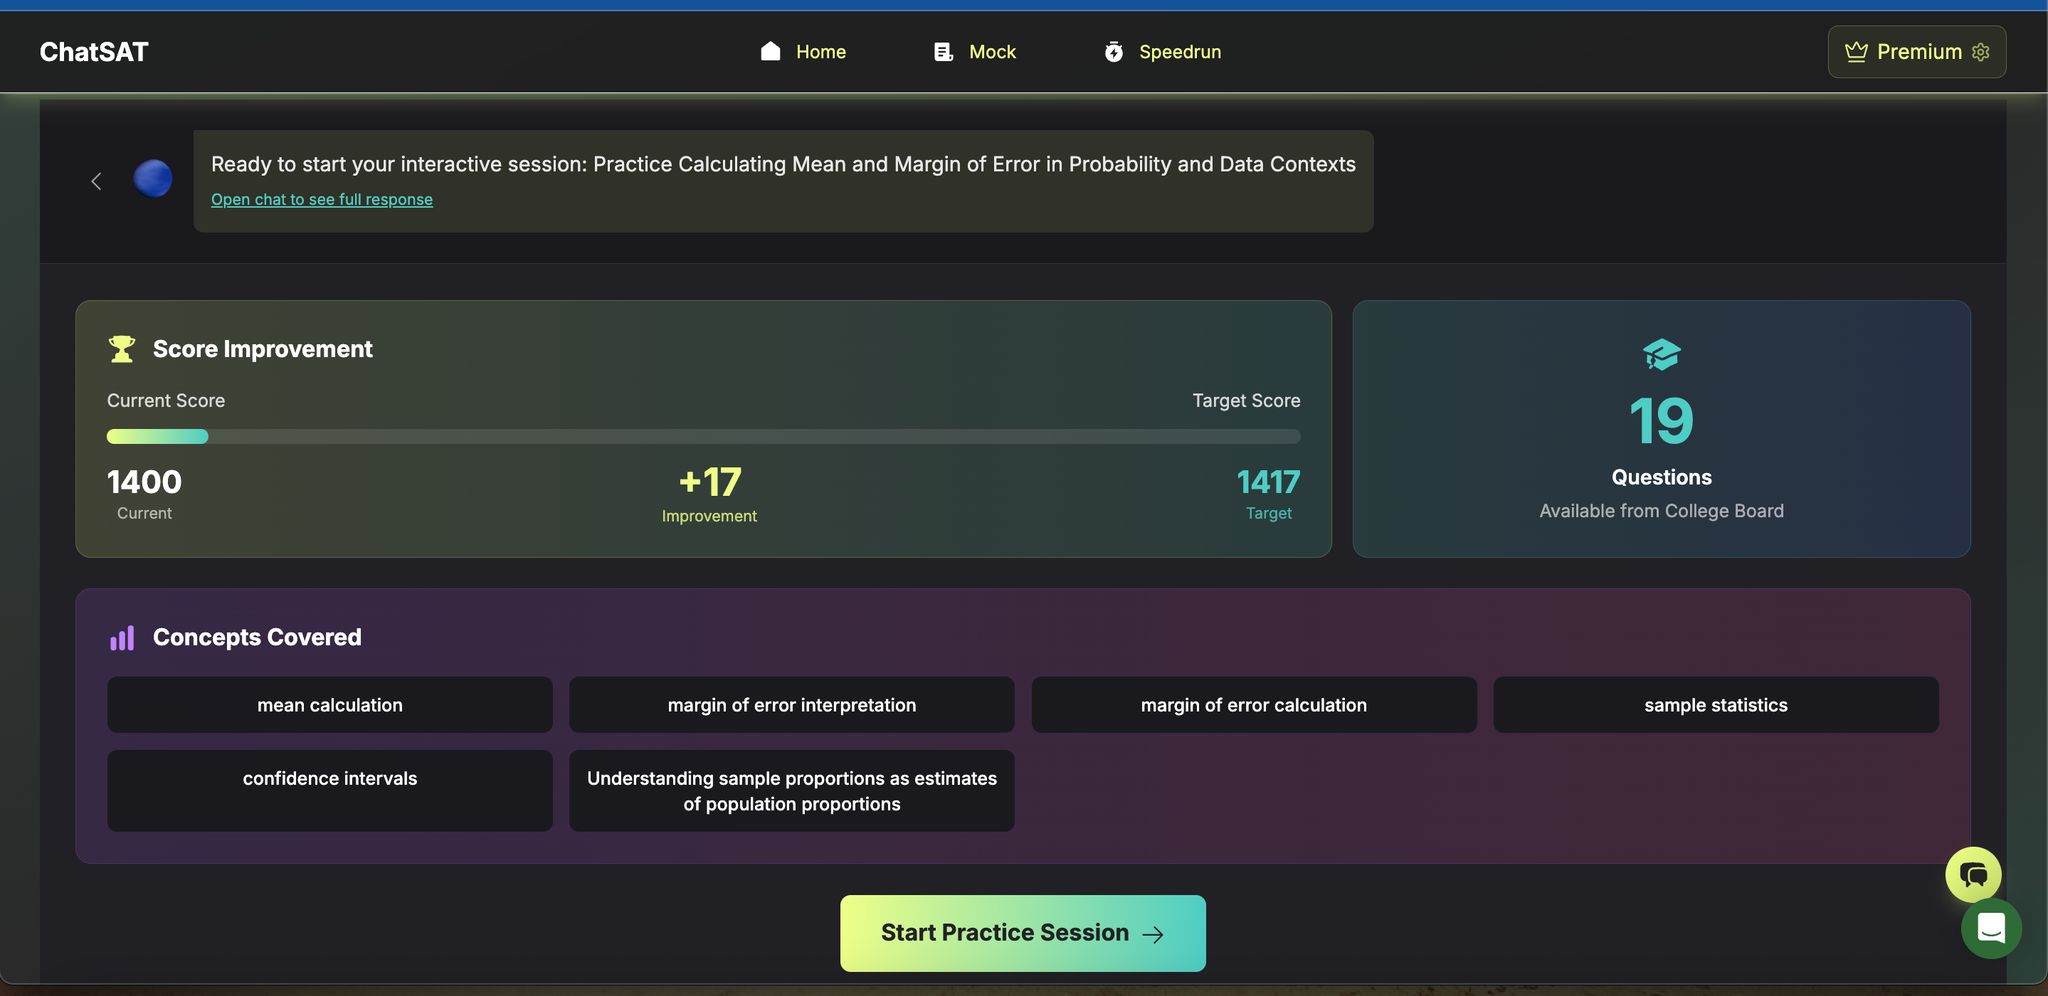This screenshot has width=2048, height=996.
Task: Choose margin of error interpretation concept
Action: tap(791, 705)
